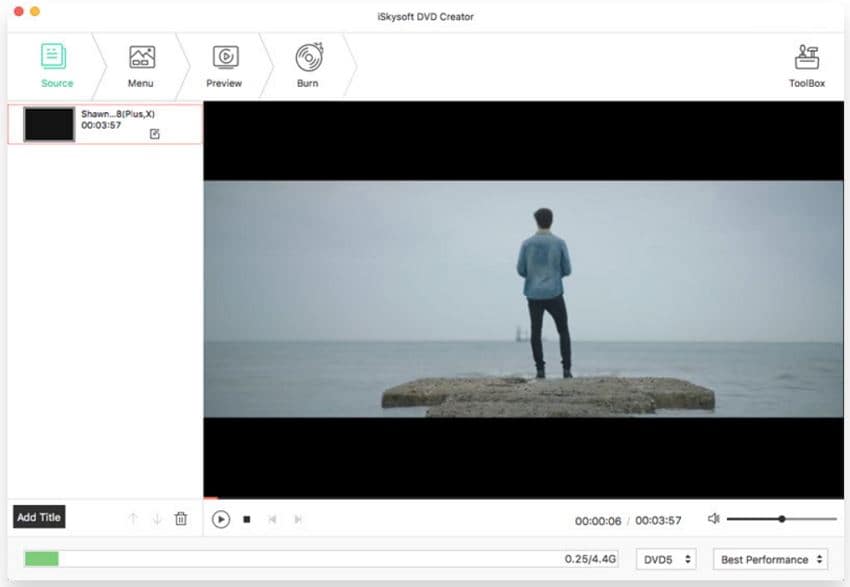Open the DVD5 disc type dropdown
The height and width of the screenshot is (587, 850).
tap(666, 559)
